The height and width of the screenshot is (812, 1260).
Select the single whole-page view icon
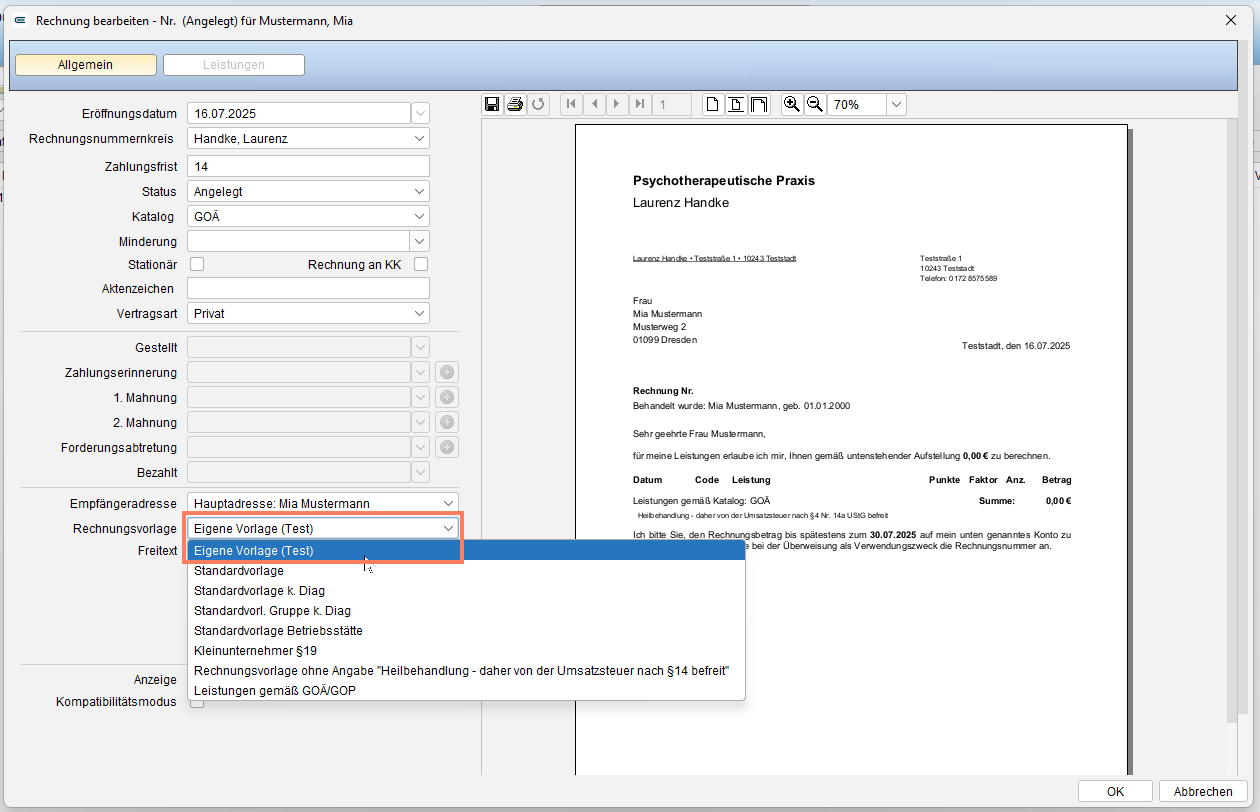point(713,104)
